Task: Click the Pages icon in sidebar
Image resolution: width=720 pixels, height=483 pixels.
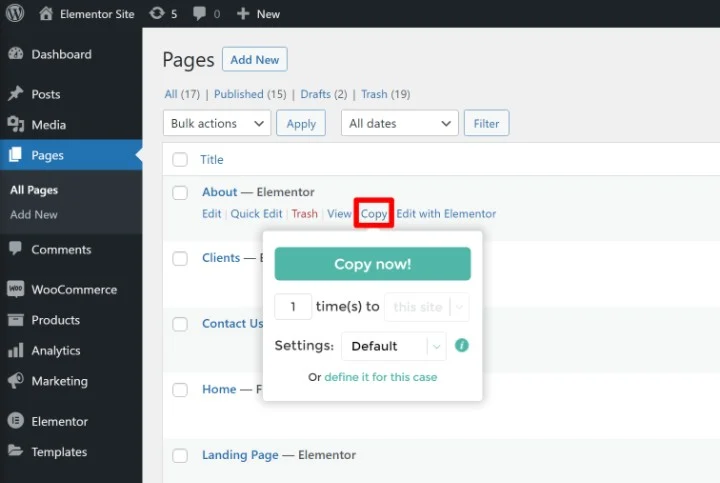Action: click(16, 155)
